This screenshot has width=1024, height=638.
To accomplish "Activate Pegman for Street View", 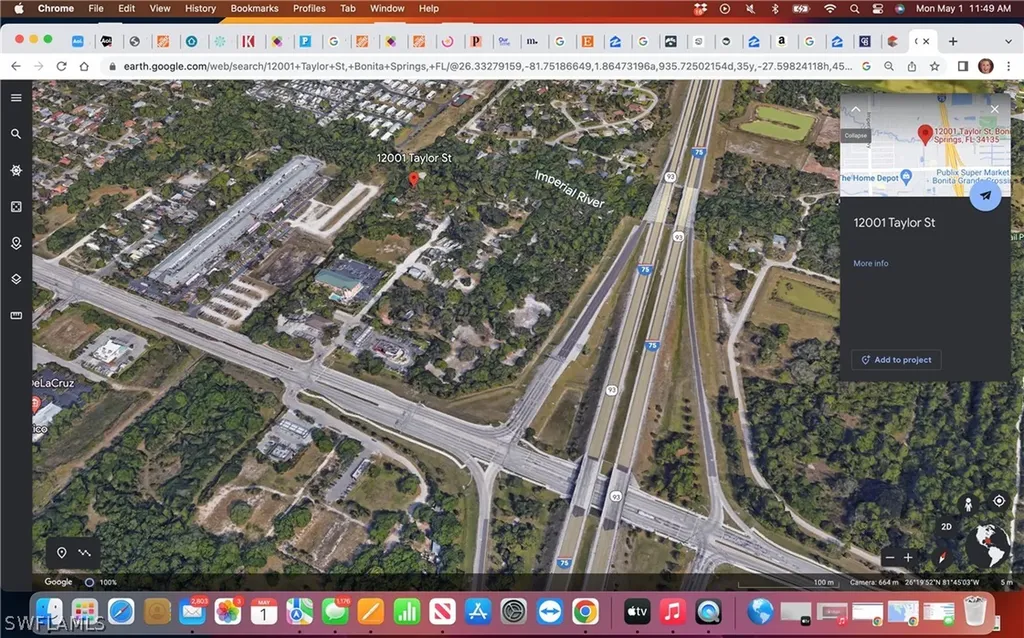I will click(968, 505).
